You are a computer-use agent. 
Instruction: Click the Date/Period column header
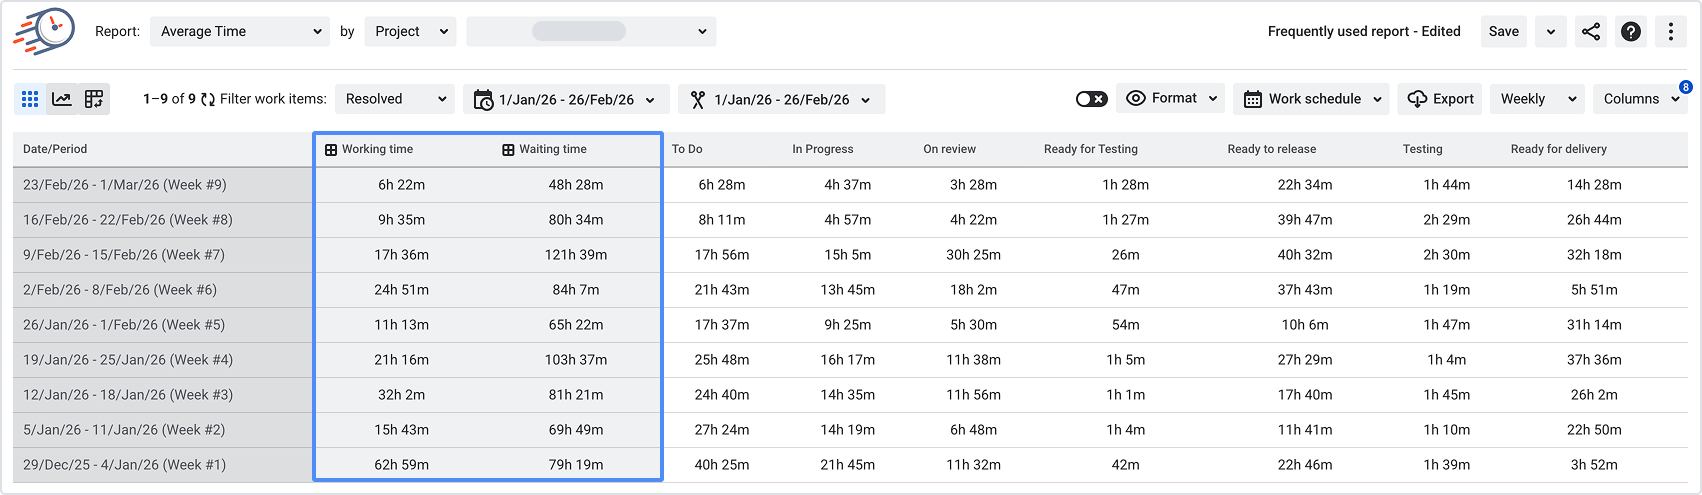(55, 149)
